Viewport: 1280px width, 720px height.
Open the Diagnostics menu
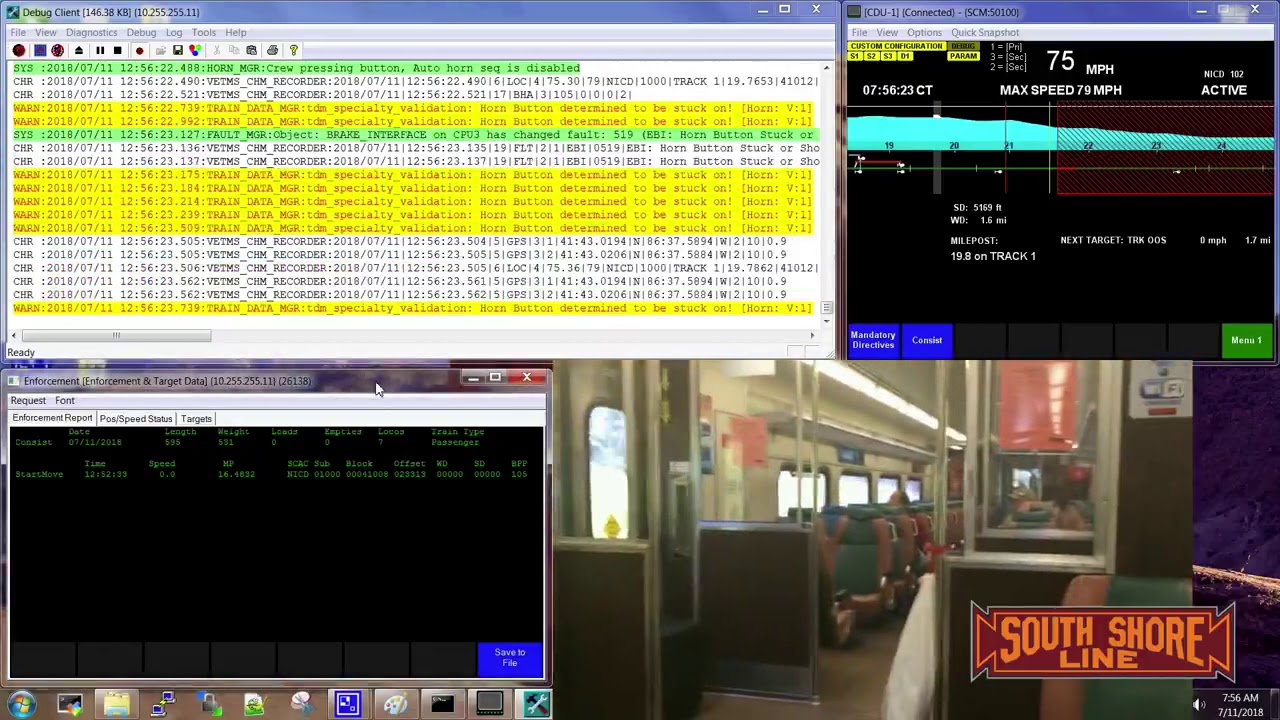(x=91, y=32)
